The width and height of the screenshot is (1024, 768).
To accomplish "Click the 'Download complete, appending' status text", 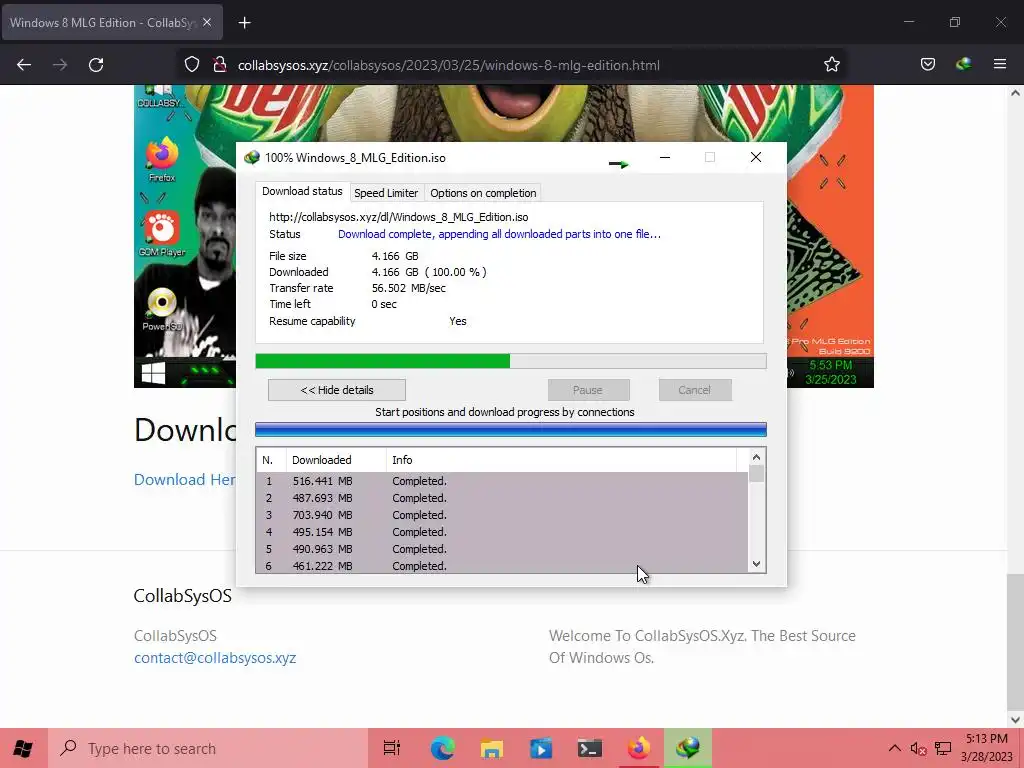I will 499,234.
